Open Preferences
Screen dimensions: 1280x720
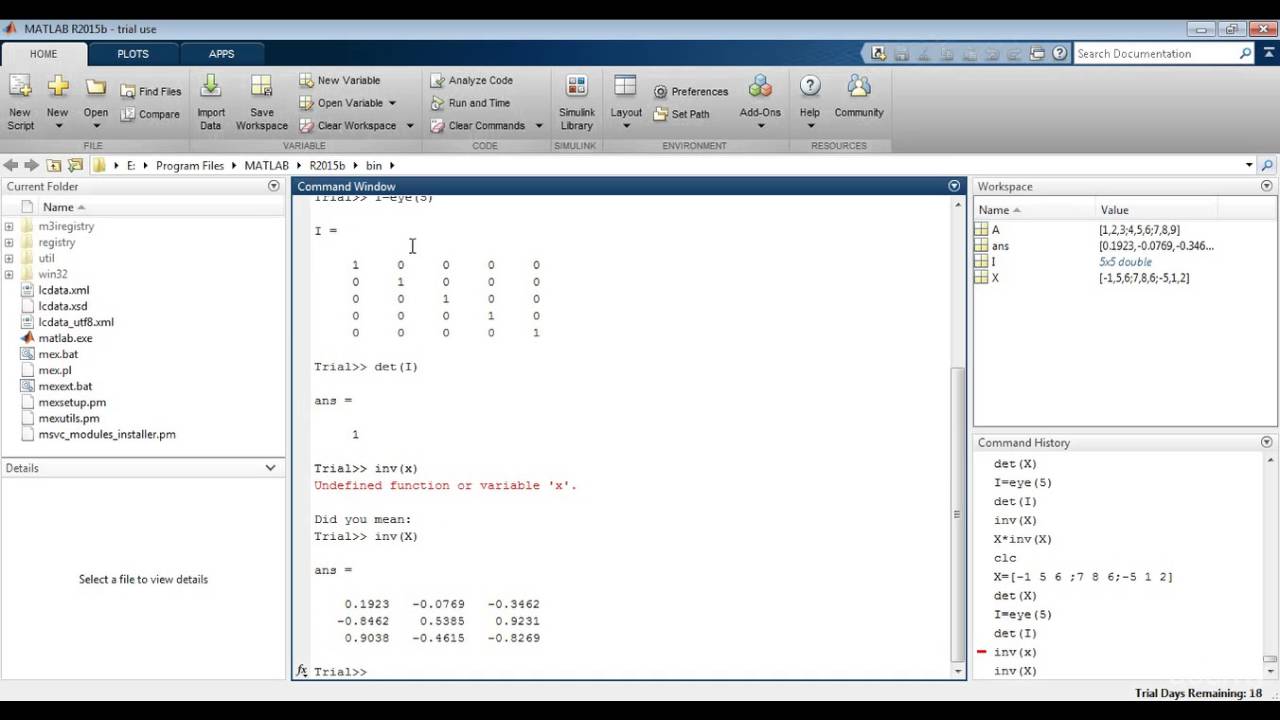coord(691,91)
